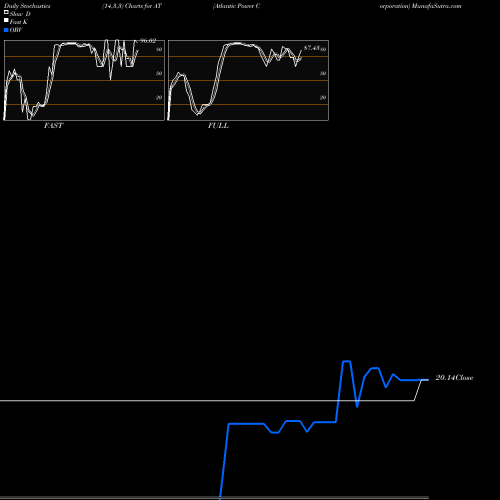Screen dimensions: 500x500
Task: Click the '(14,3,3) Charts for AT' text
Action: pyautogui.click(x=132, y=6)
